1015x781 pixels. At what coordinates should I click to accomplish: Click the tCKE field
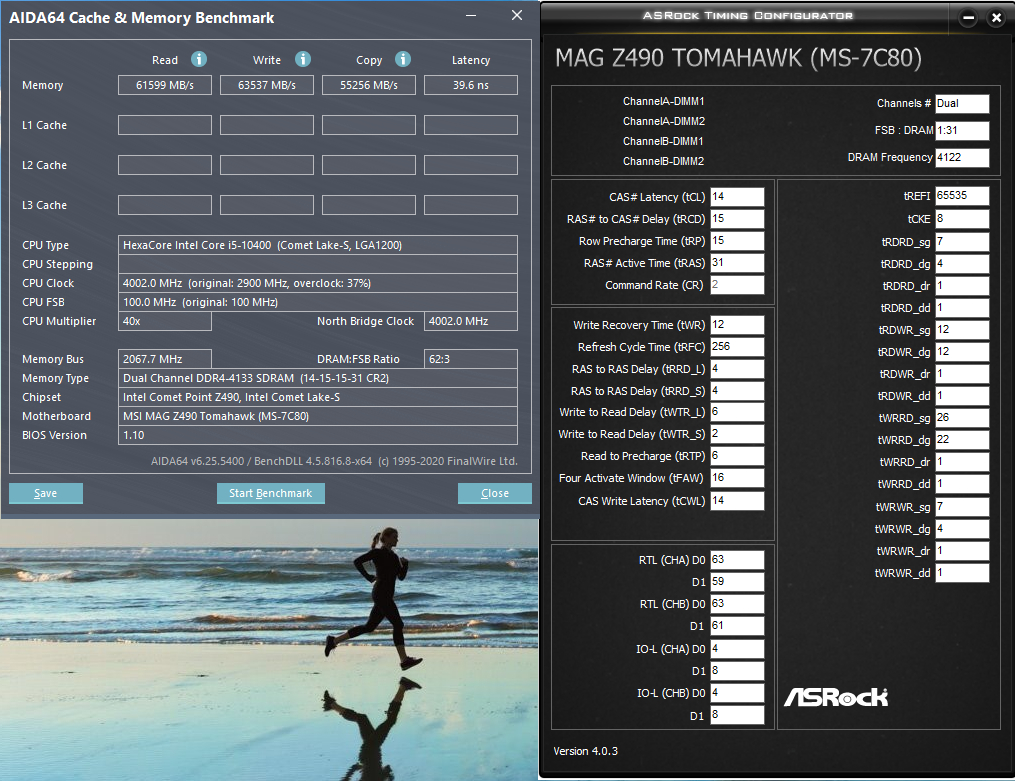(962, 219)
